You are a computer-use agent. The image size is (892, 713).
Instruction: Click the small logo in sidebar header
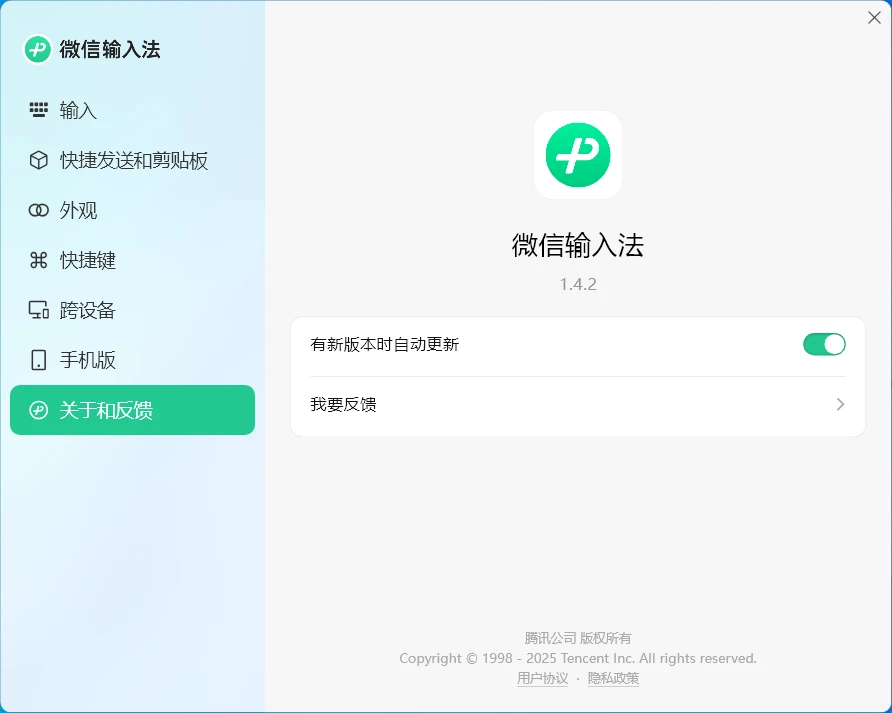pyautogui.click(x=38, y=49)
